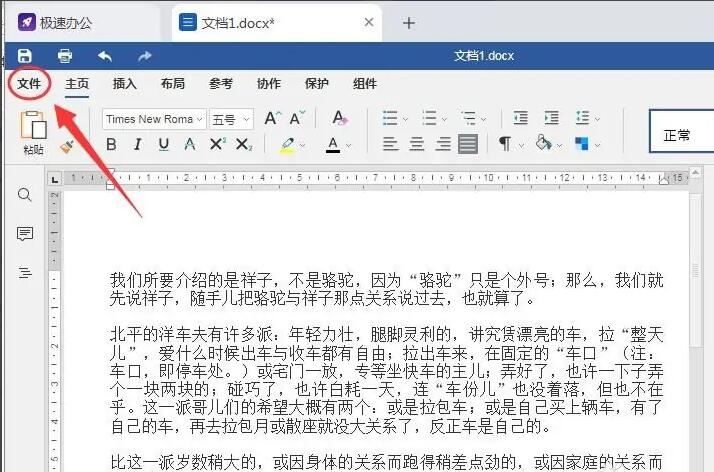Expand the line spacing options arrow
The image size is (714, 472).
pyautogui.click(x=597, y=119)
